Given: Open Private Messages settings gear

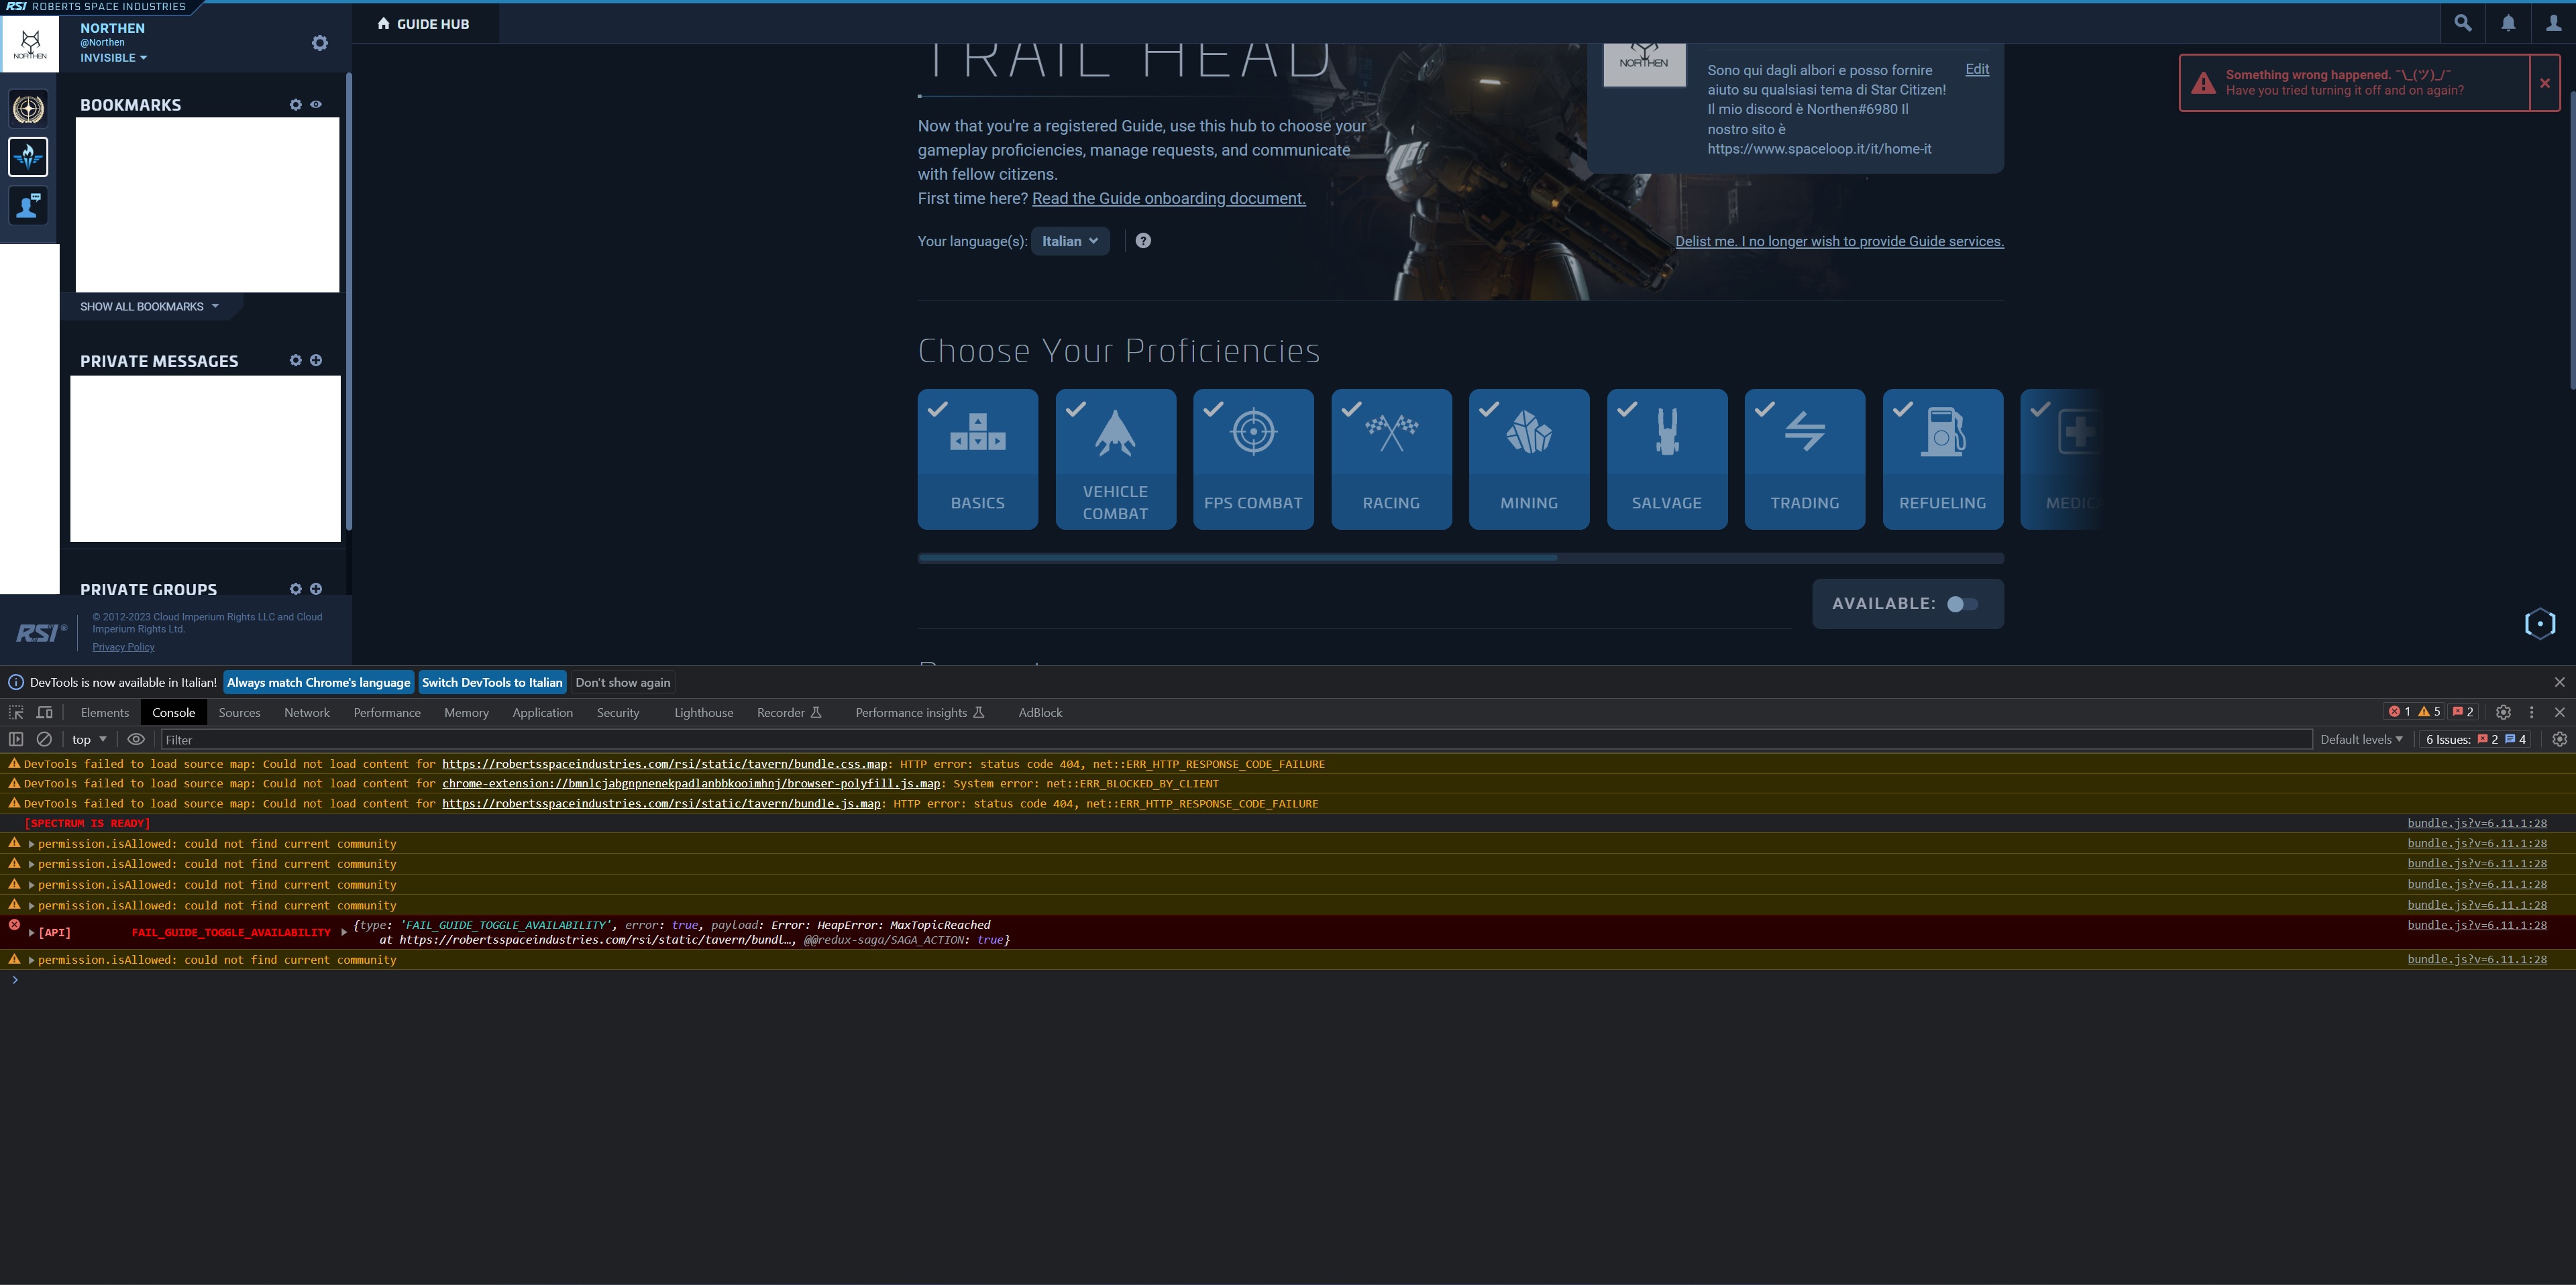Looking at the screenshot, I should pos(295,360).
